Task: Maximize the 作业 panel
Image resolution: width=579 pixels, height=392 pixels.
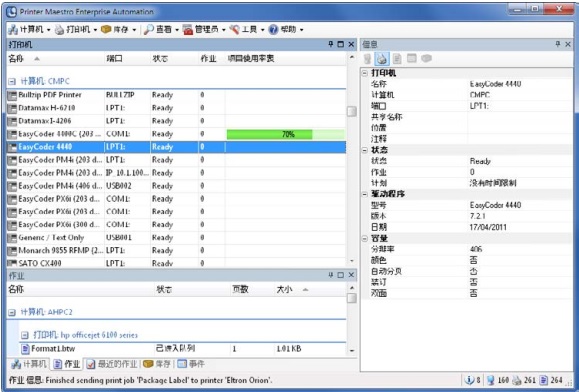Action: (x=340, y=275)
